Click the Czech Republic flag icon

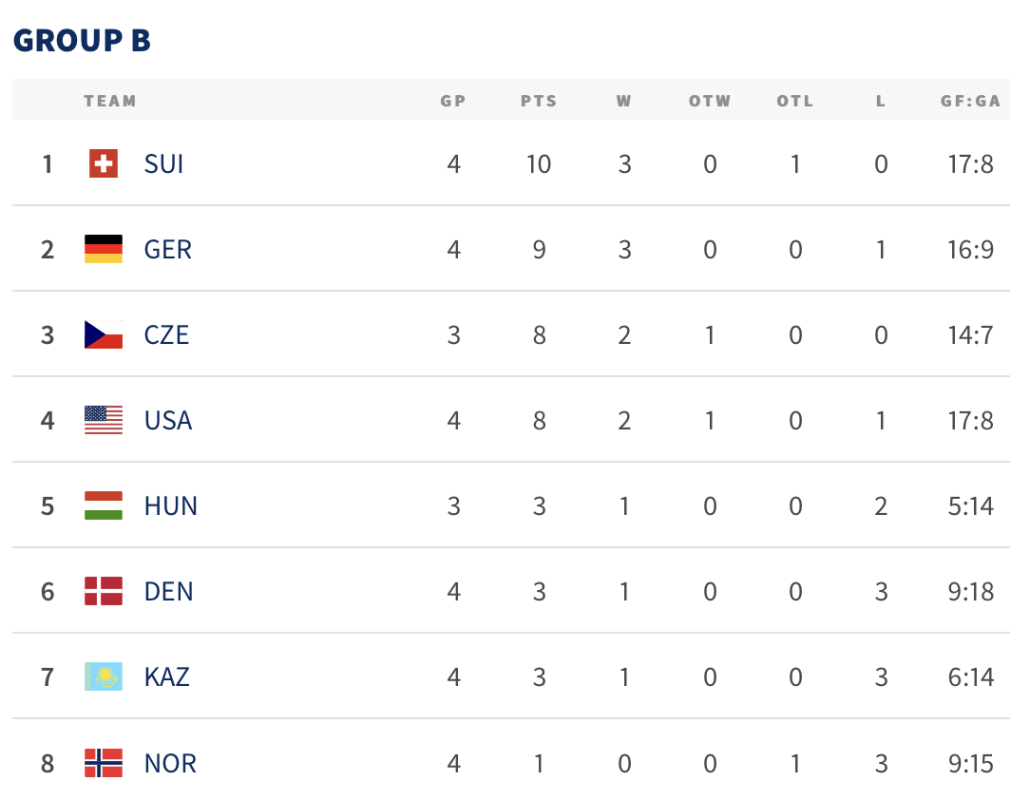coord(103,334)
